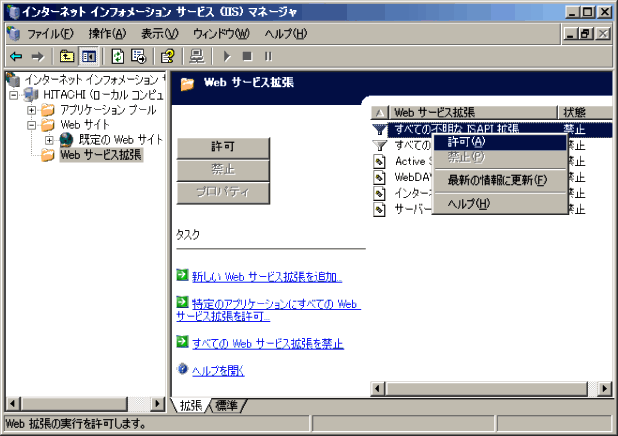Click the Pause toolbar icon
Screen dimensions: 618x436
(268, 57)
